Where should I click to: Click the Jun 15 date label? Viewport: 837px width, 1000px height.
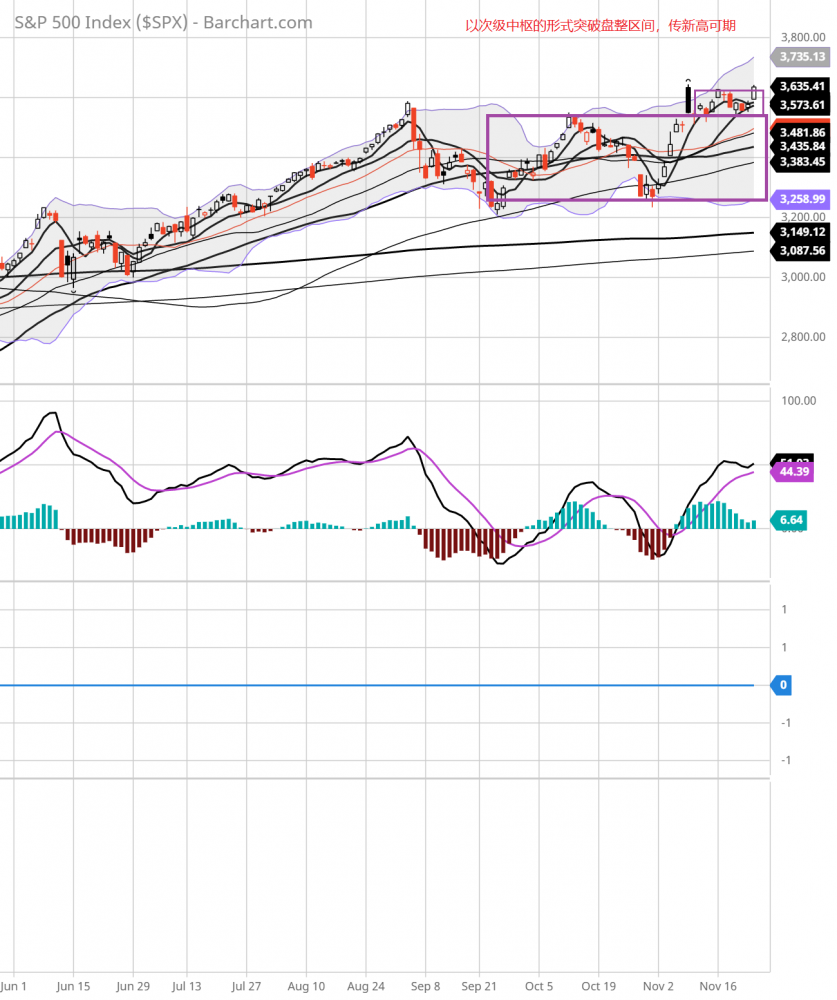[x=73, y=986]
